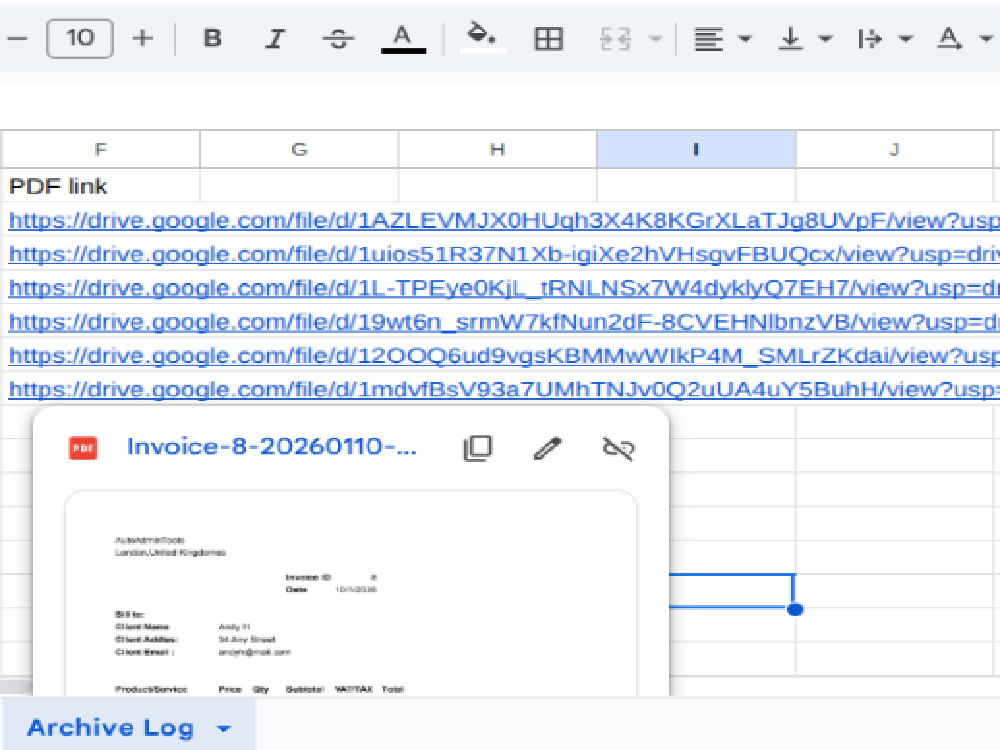Click the text rotation icon
The height and width of the screenshot is (750, 1000).
(x=950, y=39)
